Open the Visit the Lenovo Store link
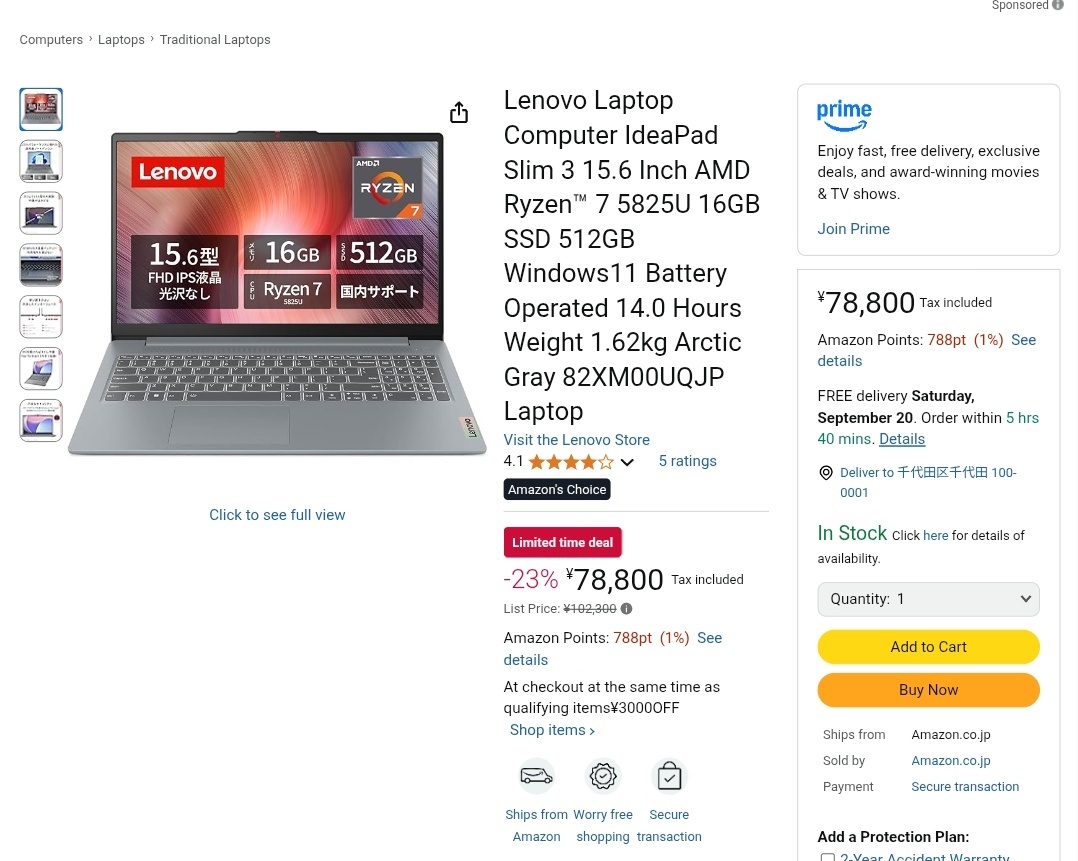This screenshot has height=861, width=1078. [576, 440]
